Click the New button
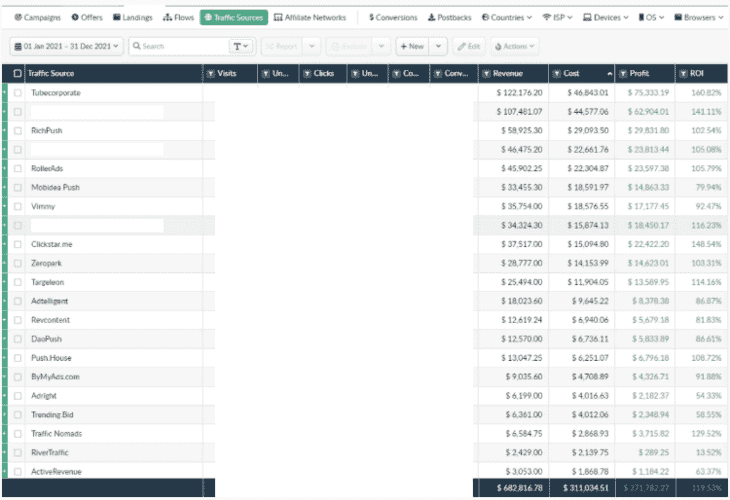The width and height of the screenshot is (730, 500). pyautogui.click(x=412, y=46)
